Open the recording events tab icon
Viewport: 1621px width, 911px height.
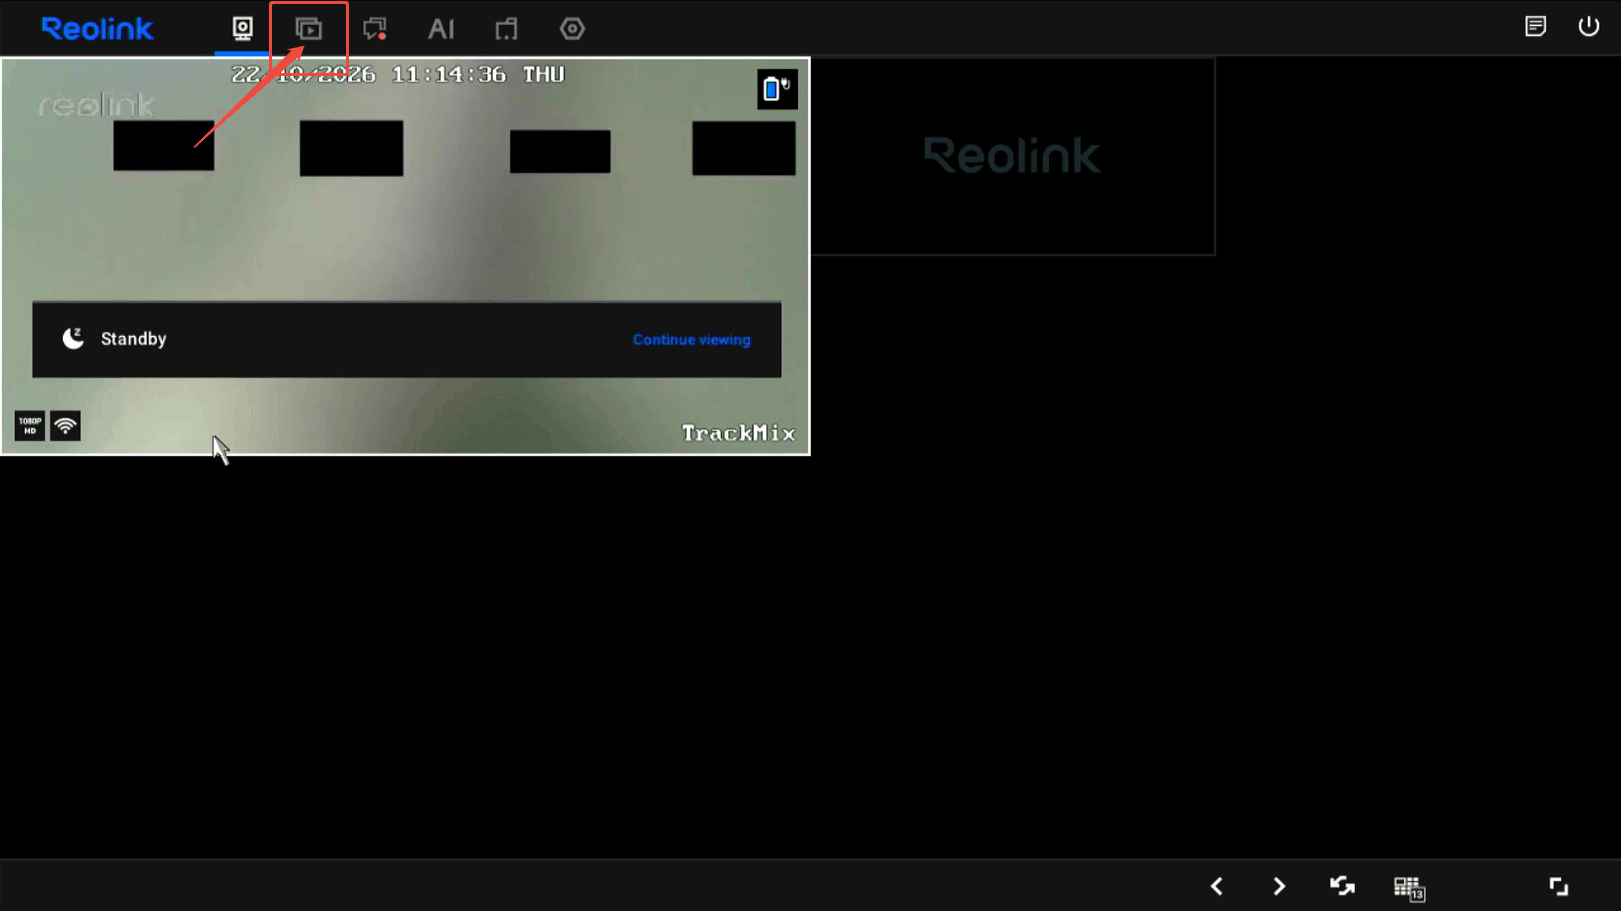(x=375, y=29)
